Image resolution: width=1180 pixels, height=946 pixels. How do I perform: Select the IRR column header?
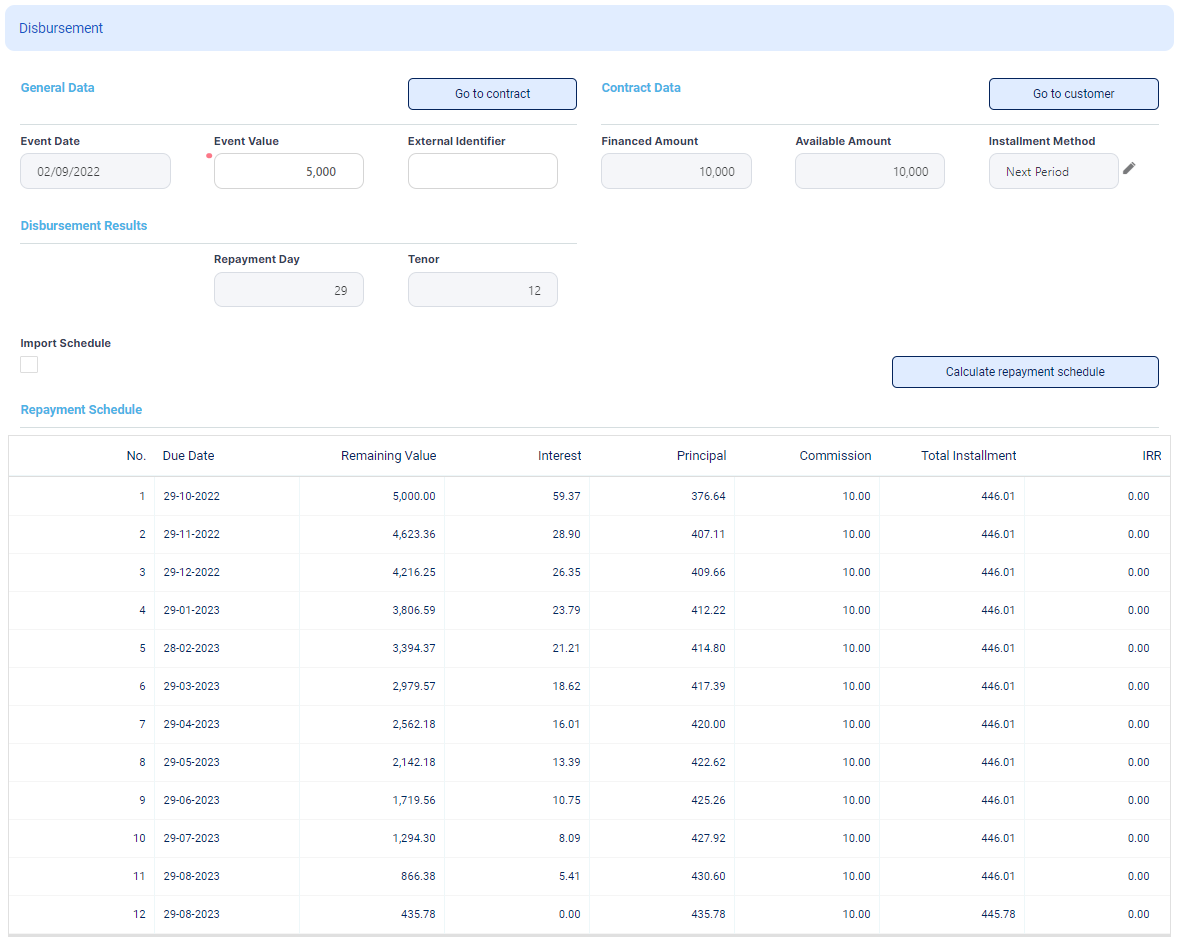pos(1151,456)
